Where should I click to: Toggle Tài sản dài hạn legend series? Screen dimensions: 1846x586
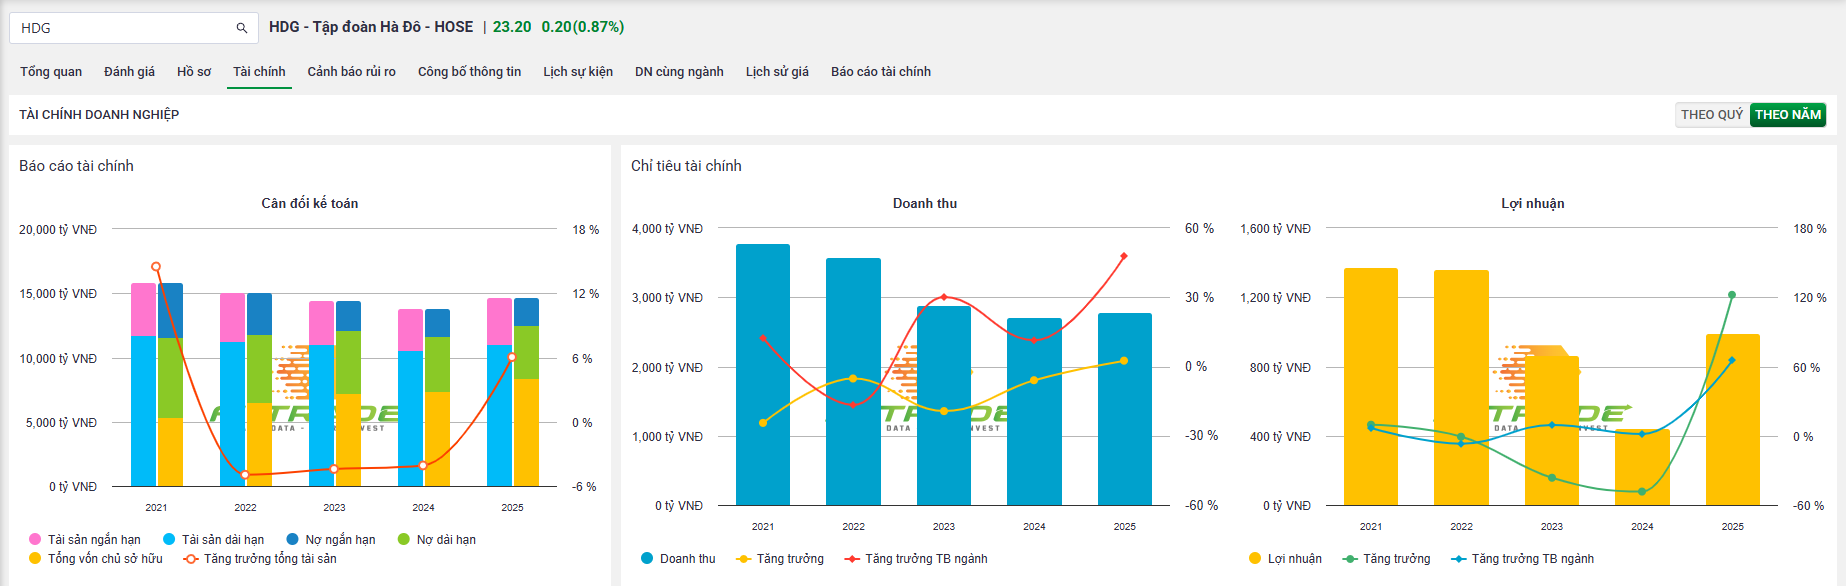(x=213, y=540)
